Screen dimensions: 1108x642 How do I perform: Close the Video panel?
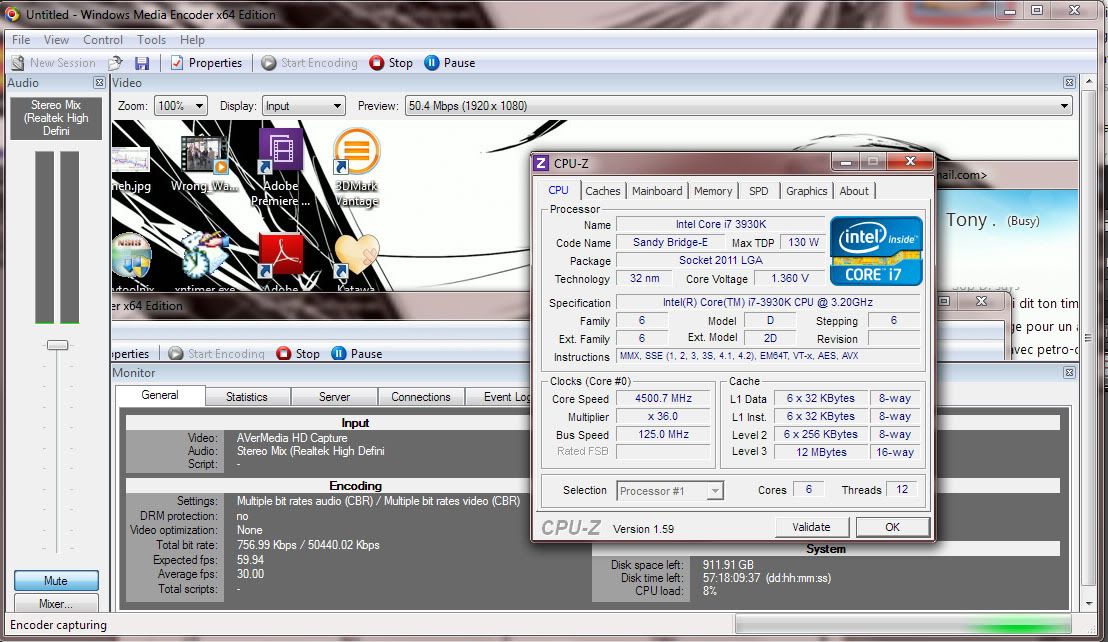point(1069,83)
